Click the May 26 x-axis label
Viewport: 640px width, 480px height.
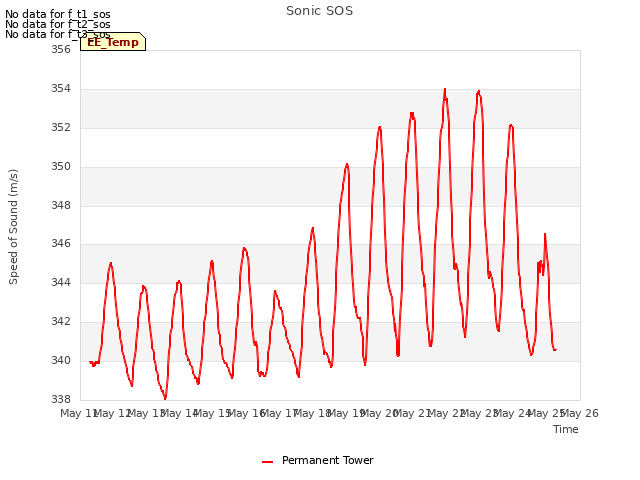click(580, 413)
